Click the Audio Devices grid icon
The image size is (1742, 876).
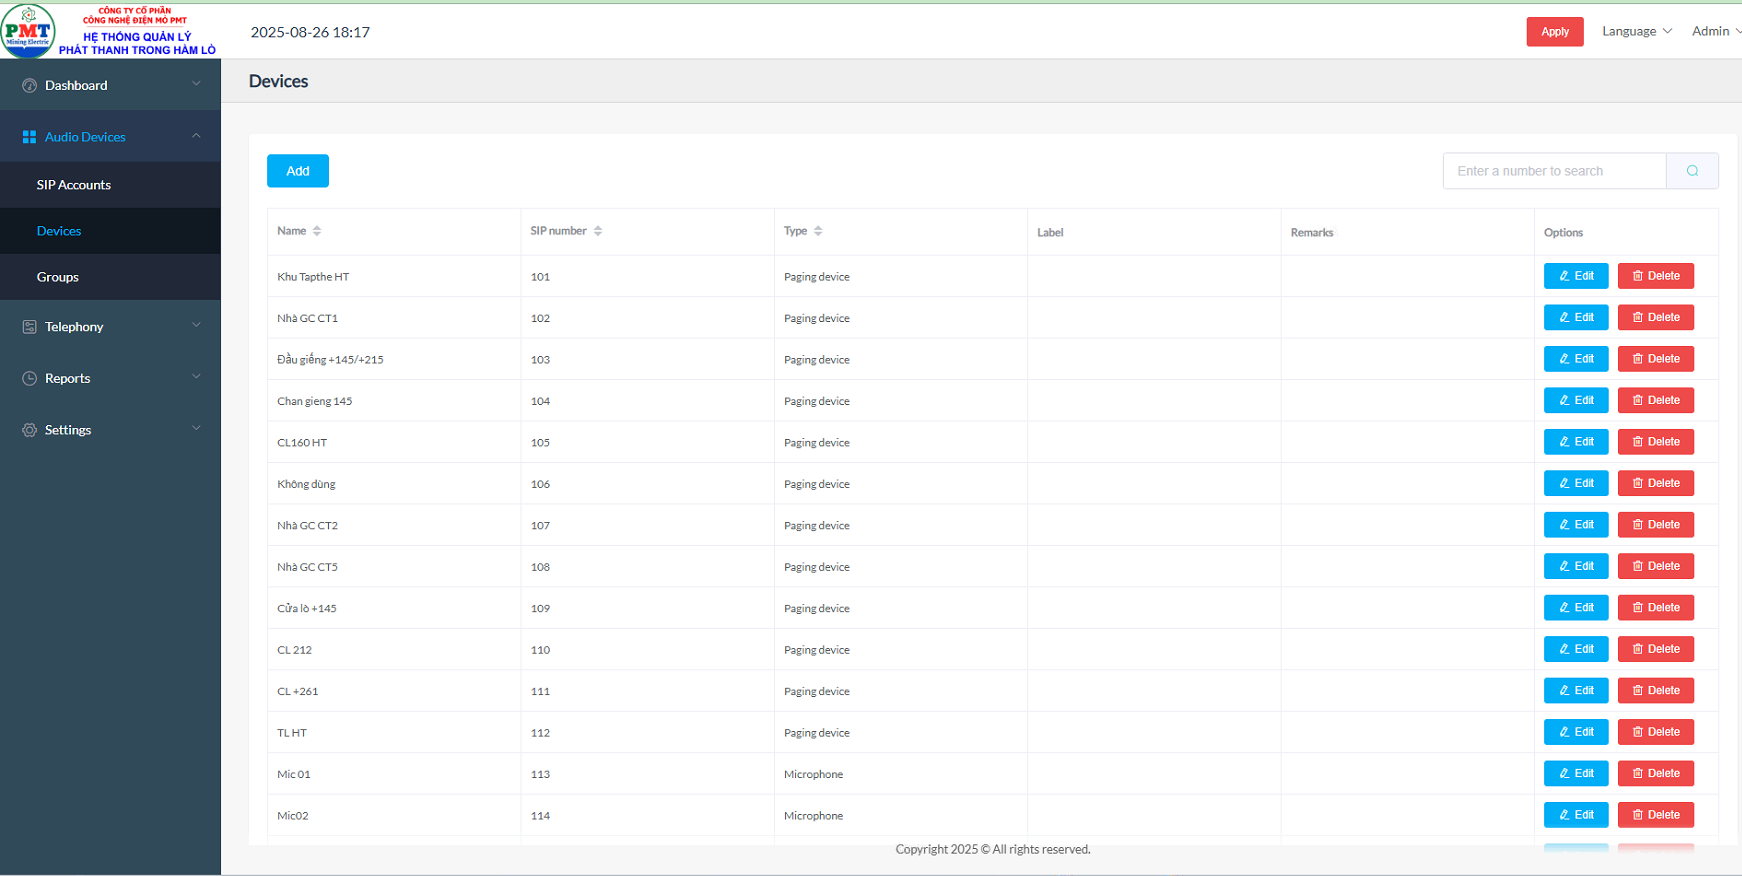29,137
